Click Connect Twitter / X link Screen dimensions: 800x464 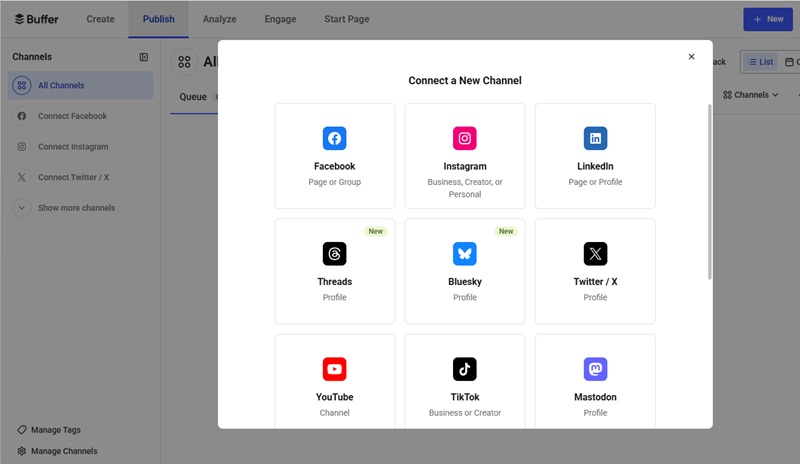click(73, 177)
